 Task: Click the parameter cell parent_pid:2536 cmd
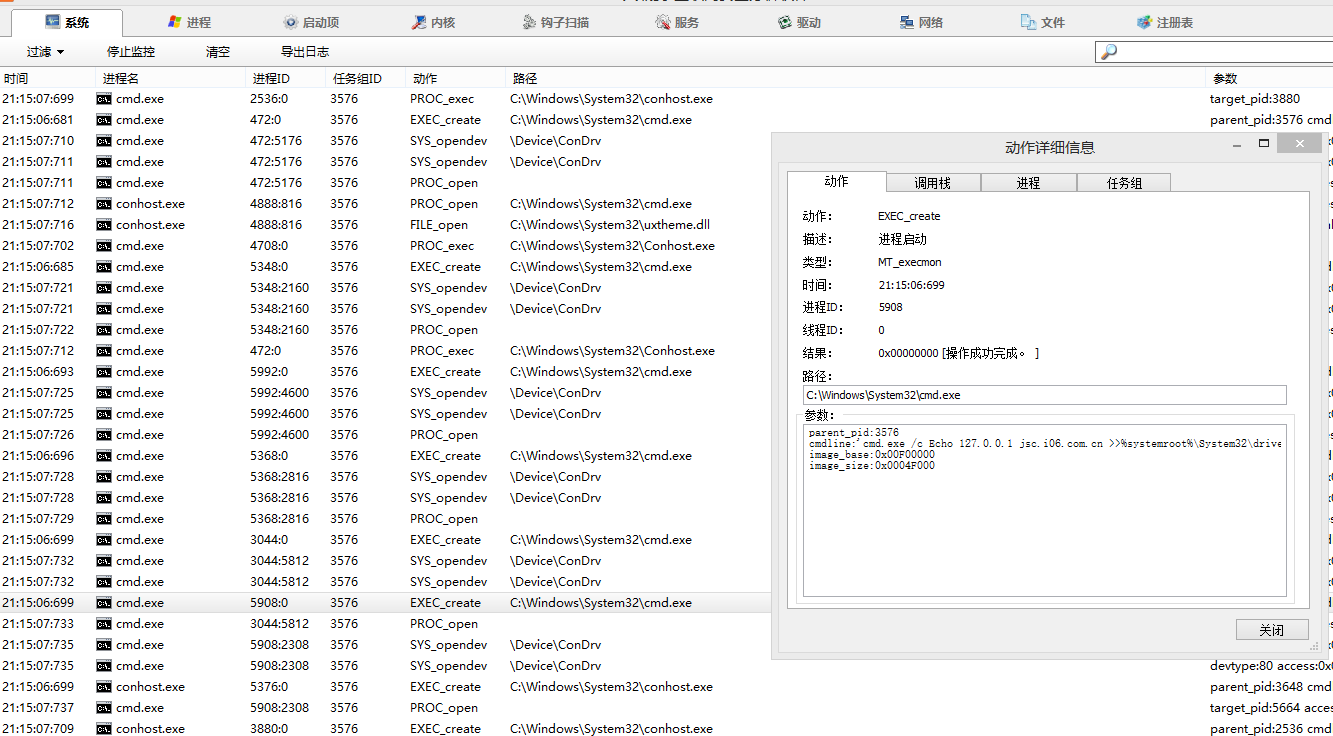pos(1270,729)
